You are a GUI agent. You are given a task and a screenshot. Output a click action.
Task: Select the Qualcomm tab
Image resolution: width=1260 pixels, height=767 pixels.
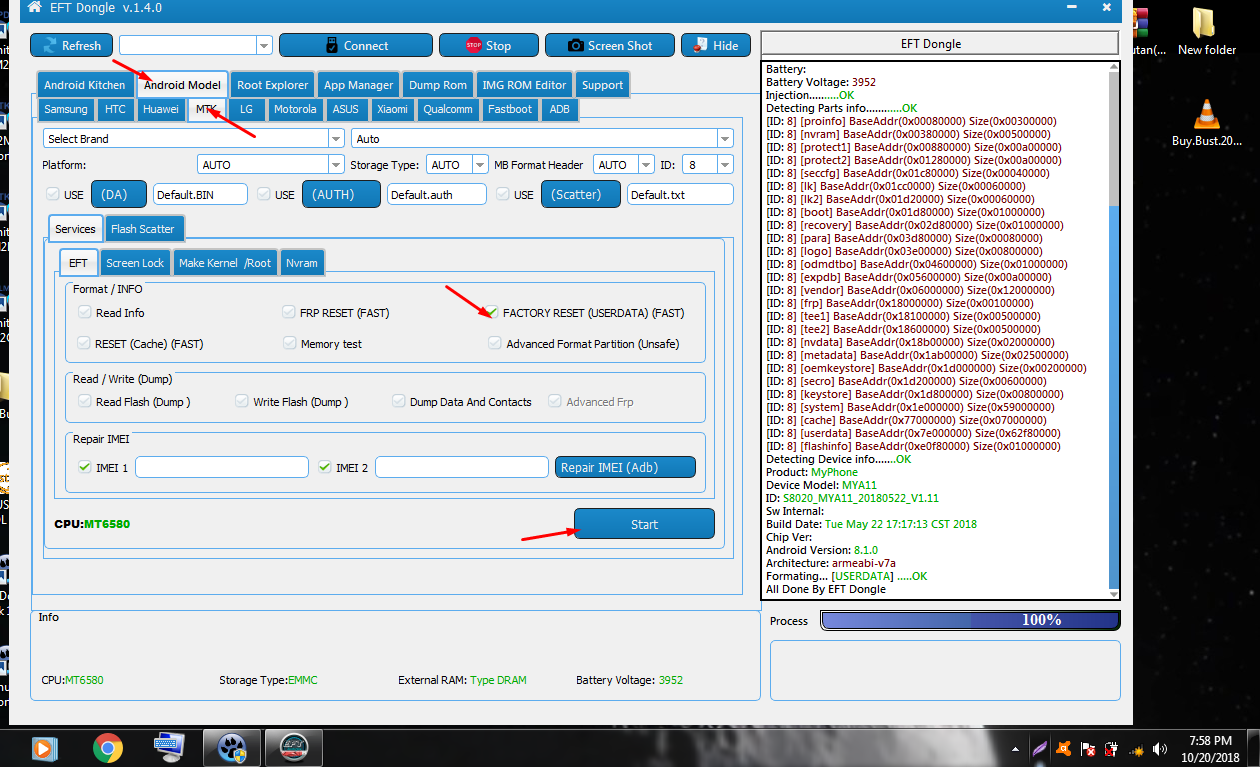click(447, 109)
